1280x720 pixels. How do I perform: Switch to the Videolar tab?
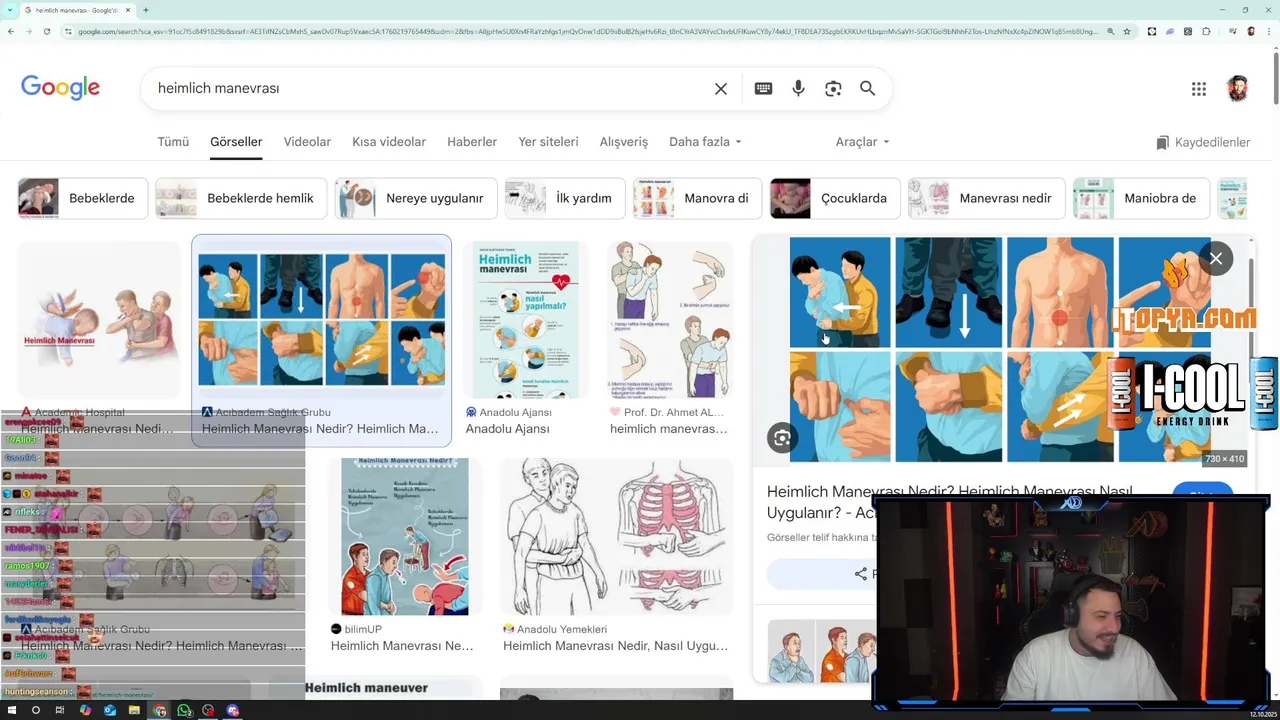click(307, 142)
